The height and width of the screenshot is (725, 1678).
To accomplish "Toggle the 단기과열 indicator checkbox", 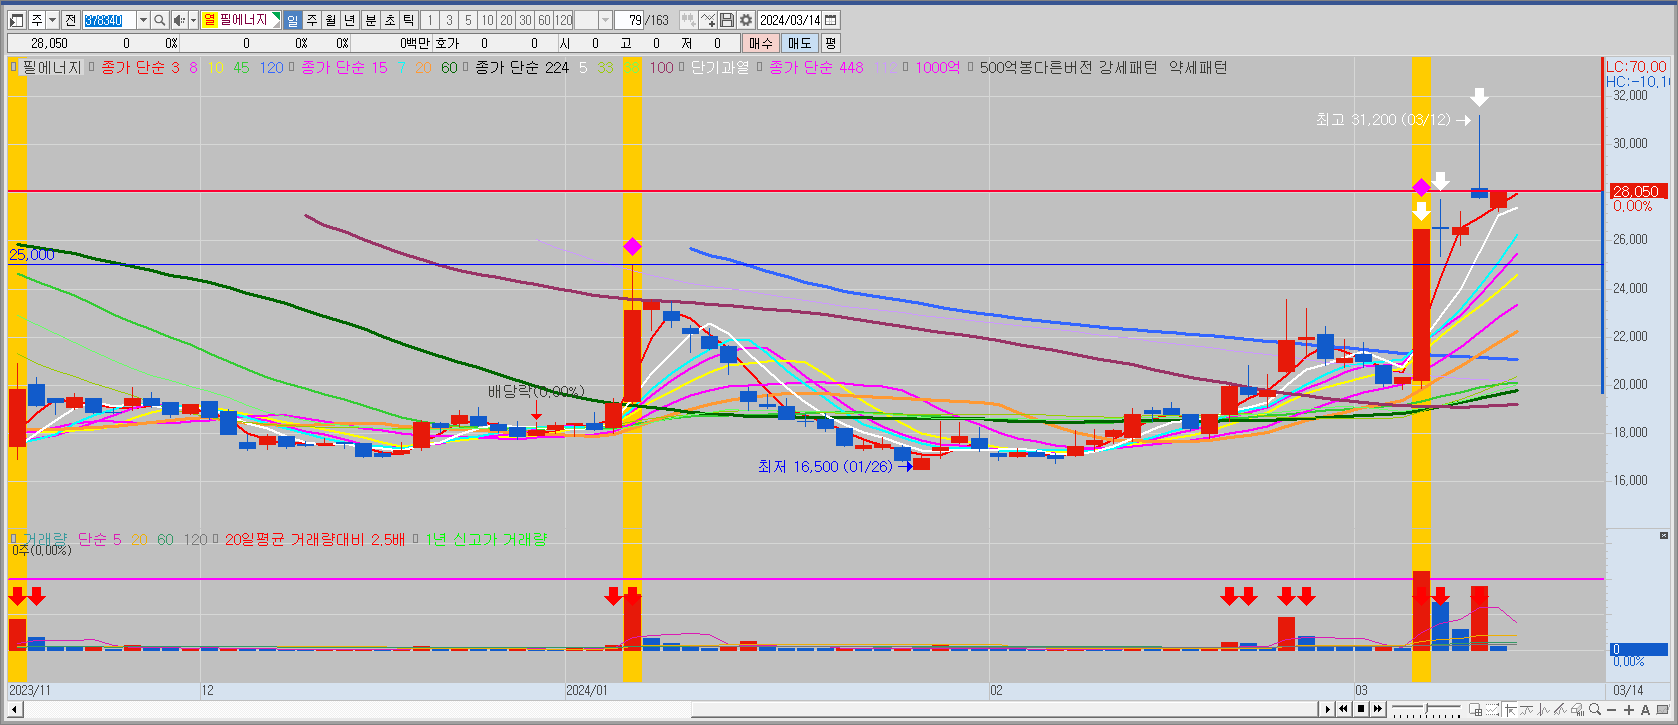I will pos(683,67).
